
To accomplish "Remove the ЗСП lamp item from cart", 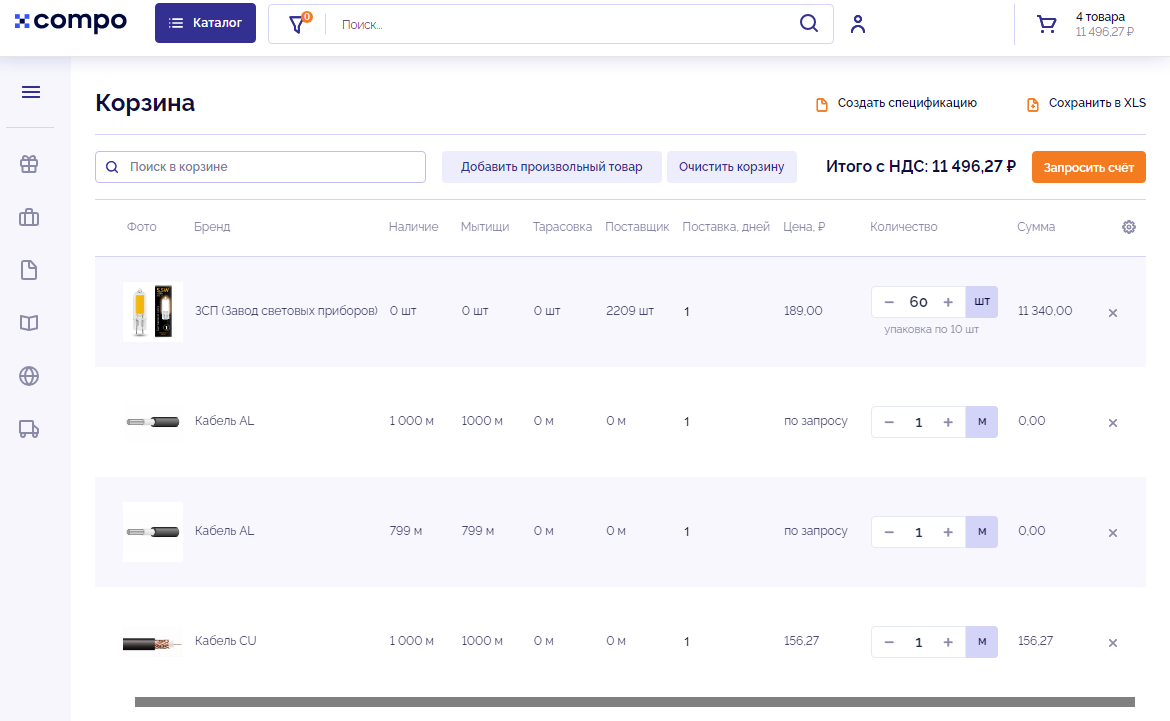I will [x=1113, y=313].
